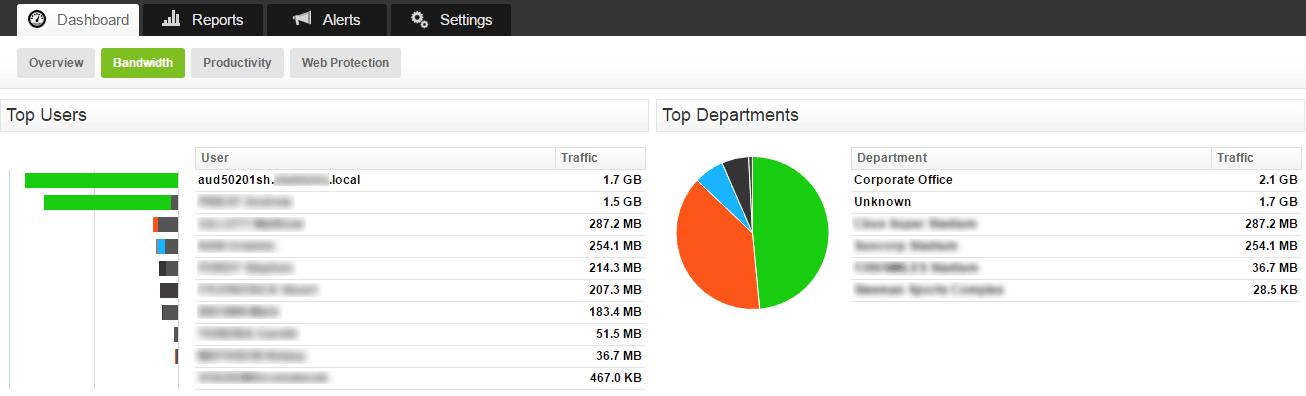Click the 1.7 GB user traffic value
The width and height of the screenshot is (1306, 396).
point(623,180)
